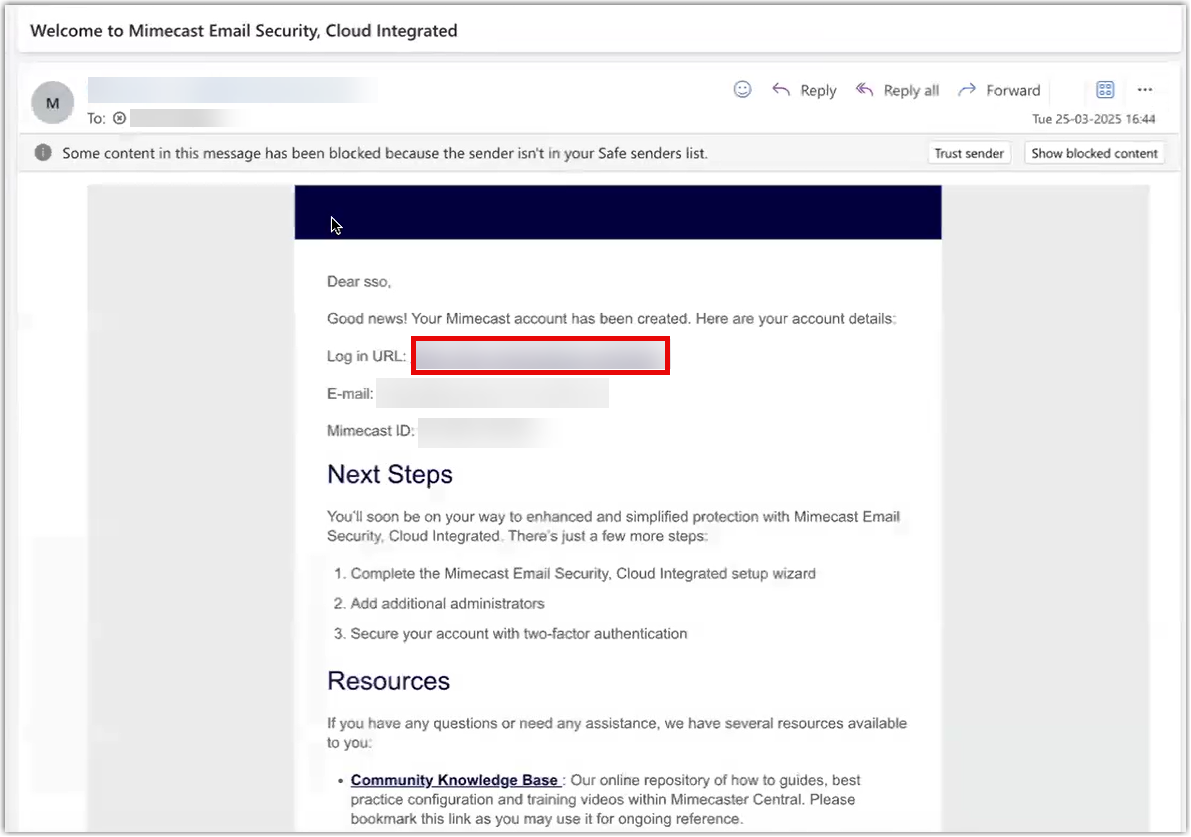Click the info icon in blocked-content bar
Screen dimensions: 1191x837
43,153
